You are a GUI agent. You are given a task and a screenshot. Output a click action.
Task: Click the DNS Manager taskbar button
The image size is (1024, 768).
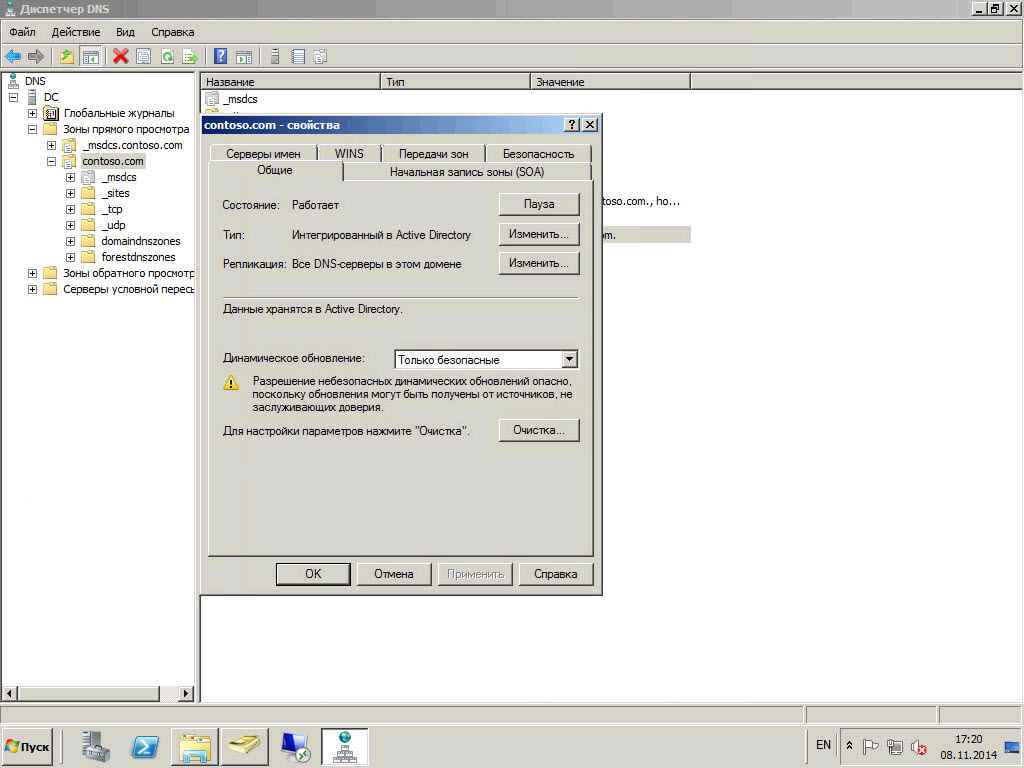pyautogui.click(x=345, y=746)
